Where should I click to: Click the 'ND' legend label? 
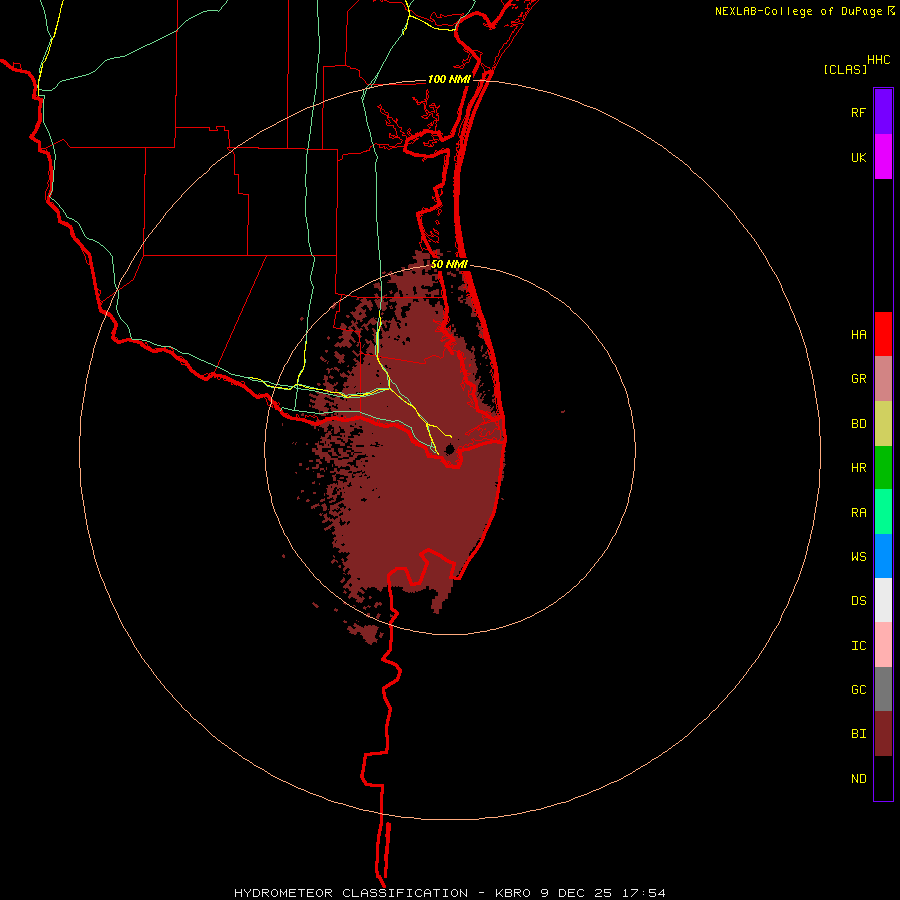(x=858, y=779)
